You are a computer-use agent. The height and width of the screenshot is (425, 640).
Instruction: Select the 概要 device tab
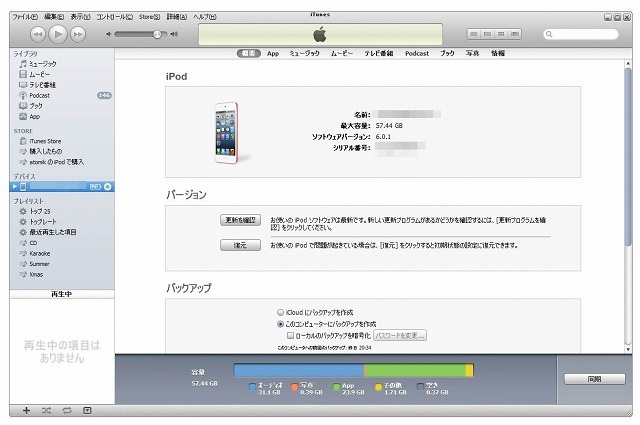click(x=249, y=53)
